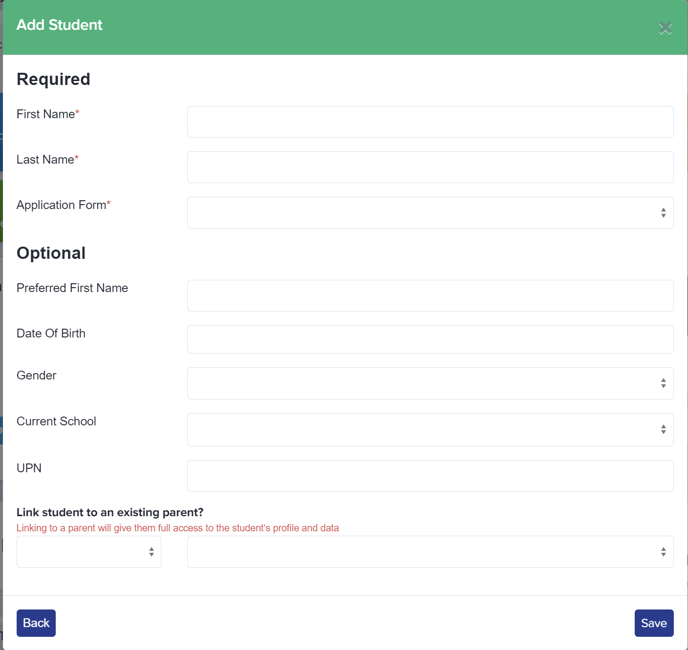
Task: Click the Add Student dialog title
Action: [x=59, y=25]
